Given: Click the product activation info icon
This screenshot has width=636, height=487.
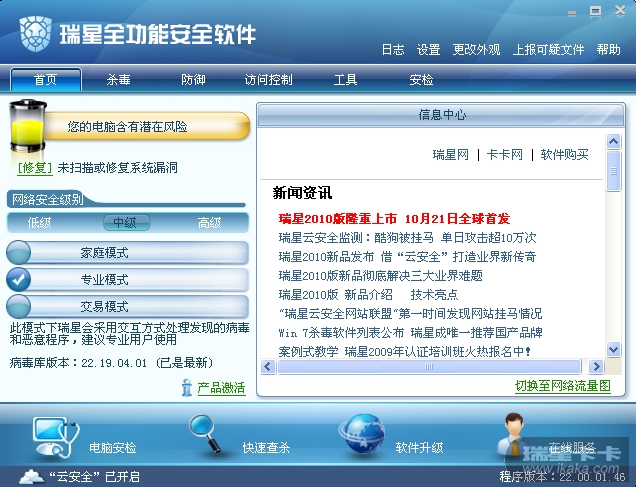Looking at the screenshot, I should (187, 388).
